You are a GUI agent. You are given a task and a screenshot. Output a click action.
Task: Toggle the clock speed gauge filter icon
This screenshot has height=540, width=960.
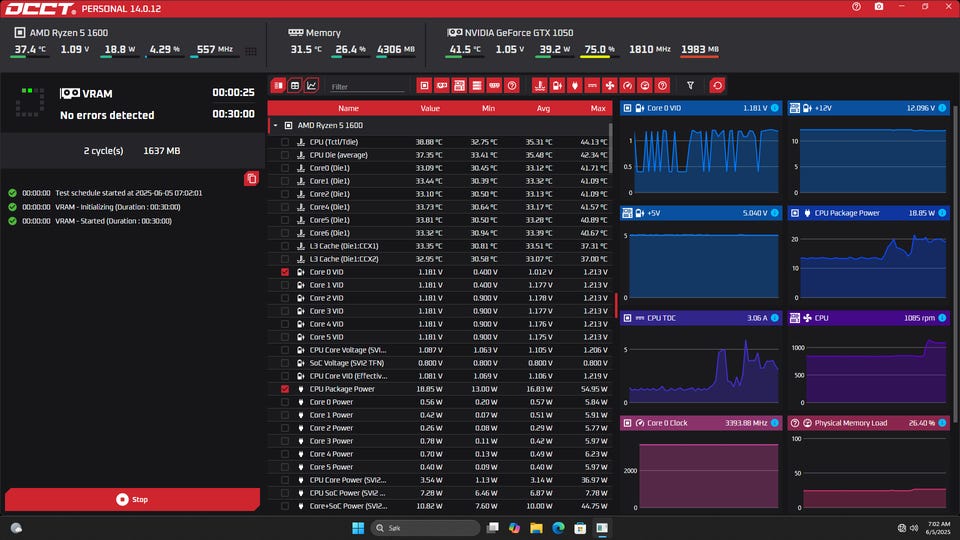(x=628, y=86)
